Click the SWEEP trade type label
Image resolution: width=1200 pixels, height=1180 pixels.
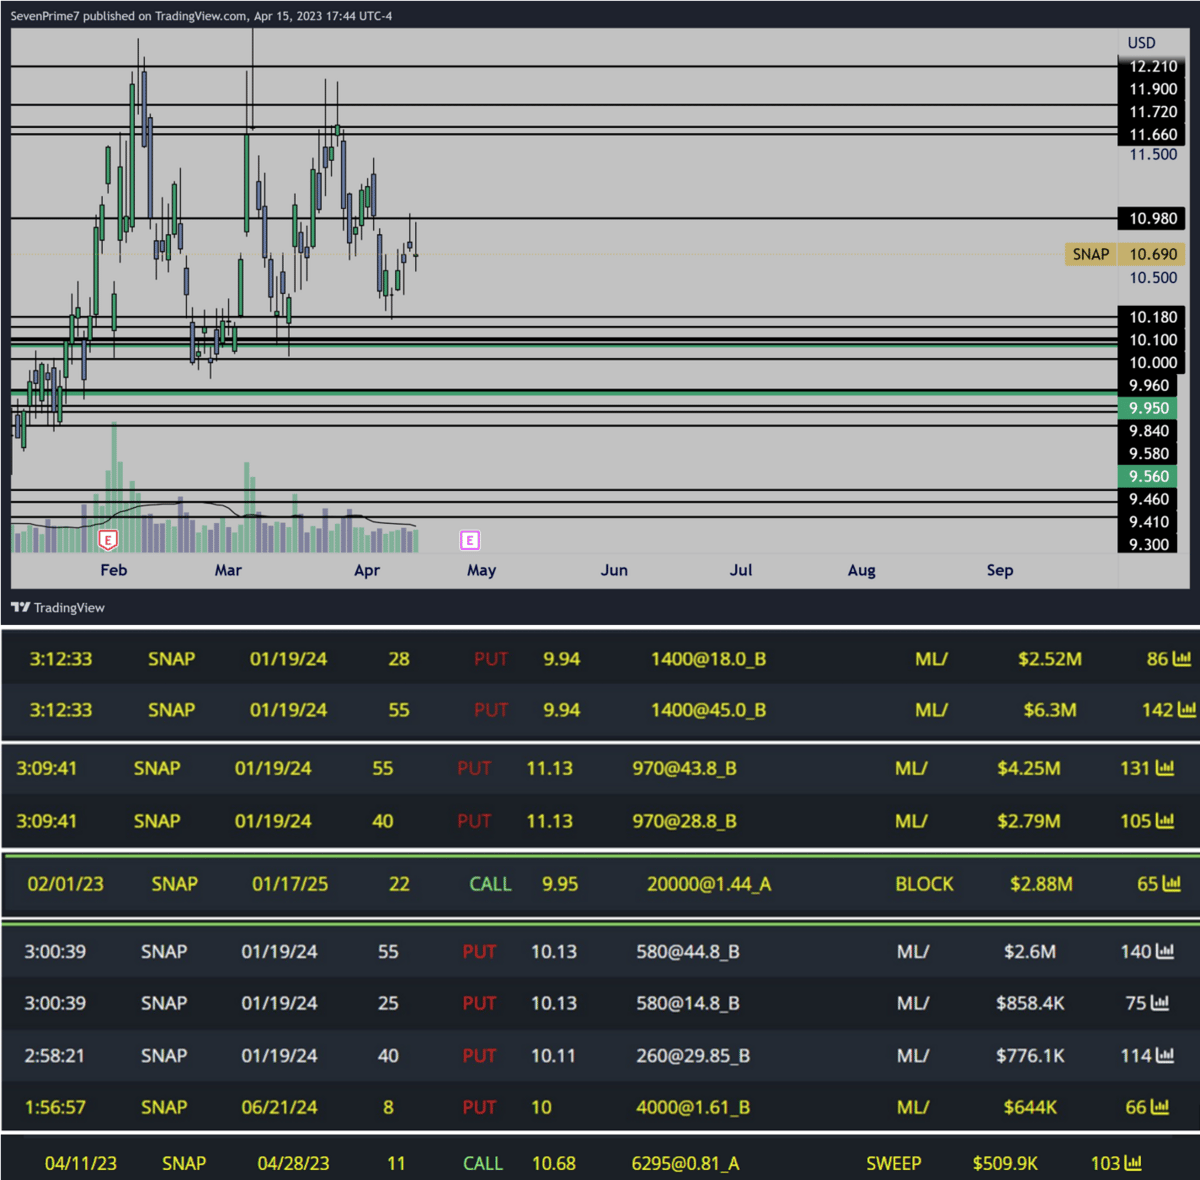coord(893,1163)
